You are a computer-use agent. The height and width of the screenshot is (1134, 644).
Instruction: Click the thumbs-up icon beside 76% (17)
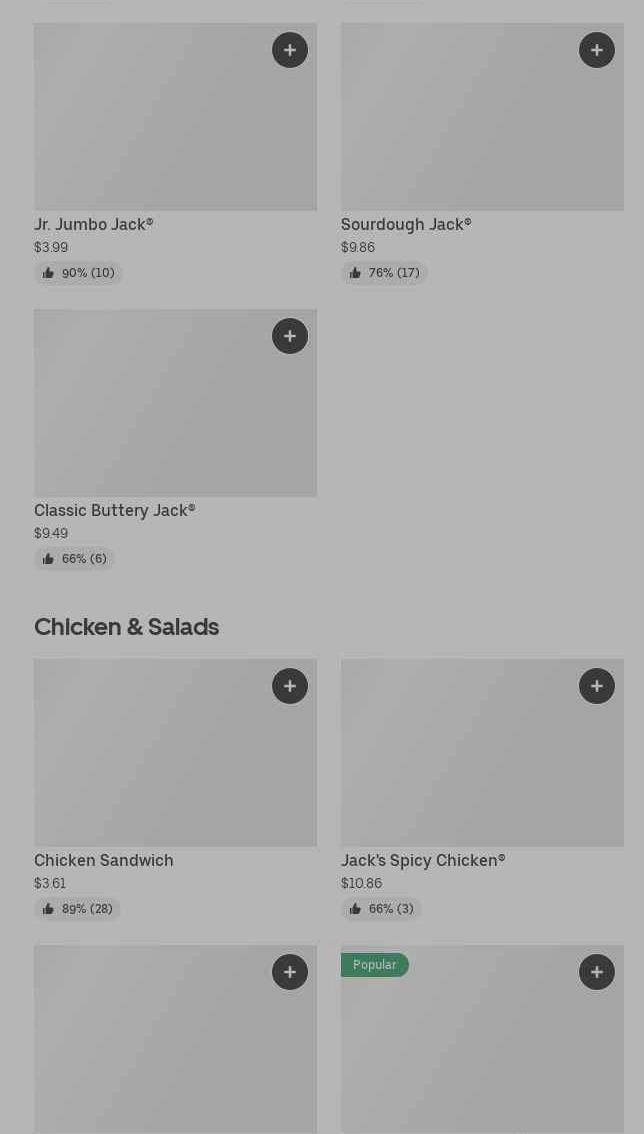tap(355, 273)
